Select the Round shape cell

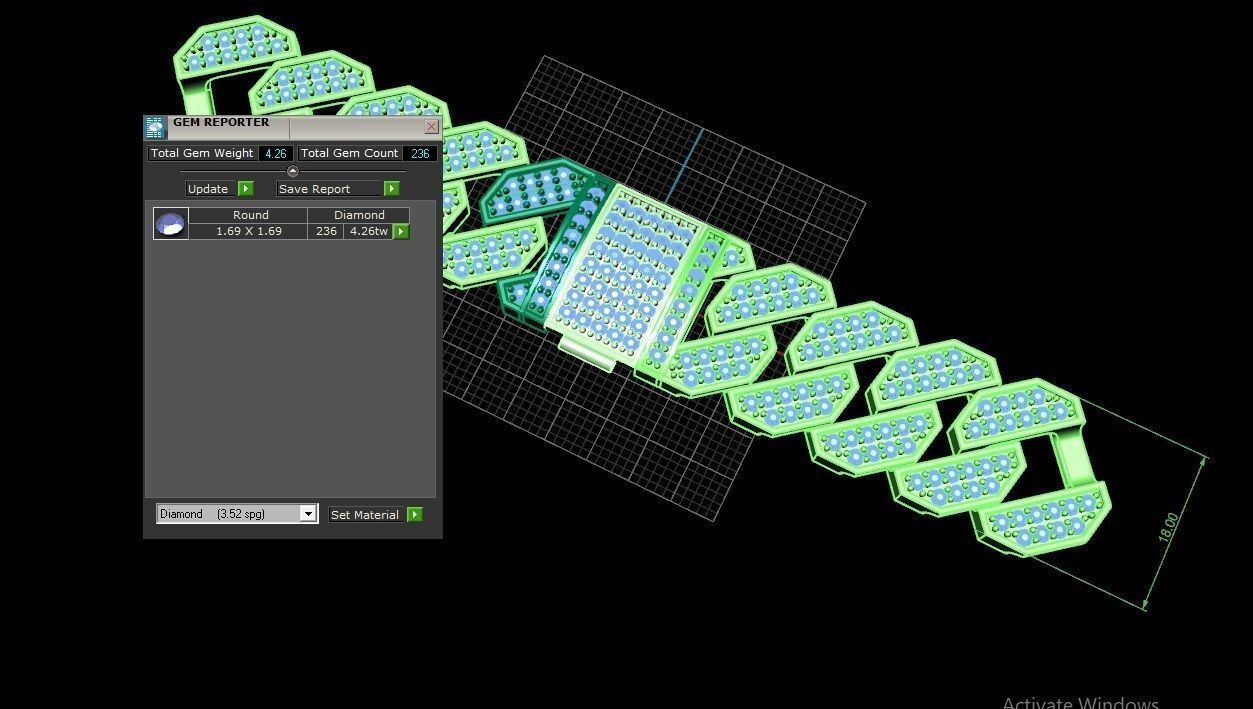pyautogui.click(x=250, y=215)
